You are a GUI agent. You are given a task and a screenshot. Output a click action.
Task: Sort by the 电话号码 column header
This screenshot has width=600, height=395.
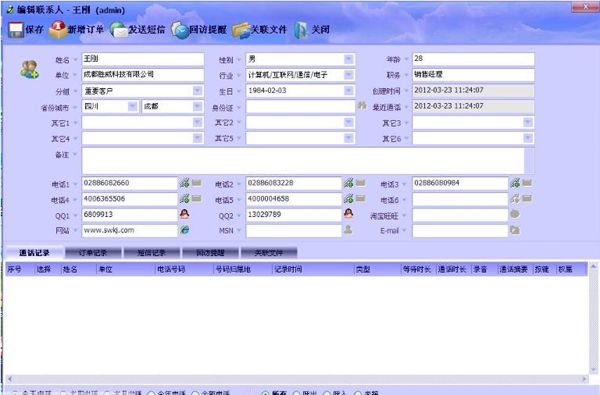pos(184,269)
